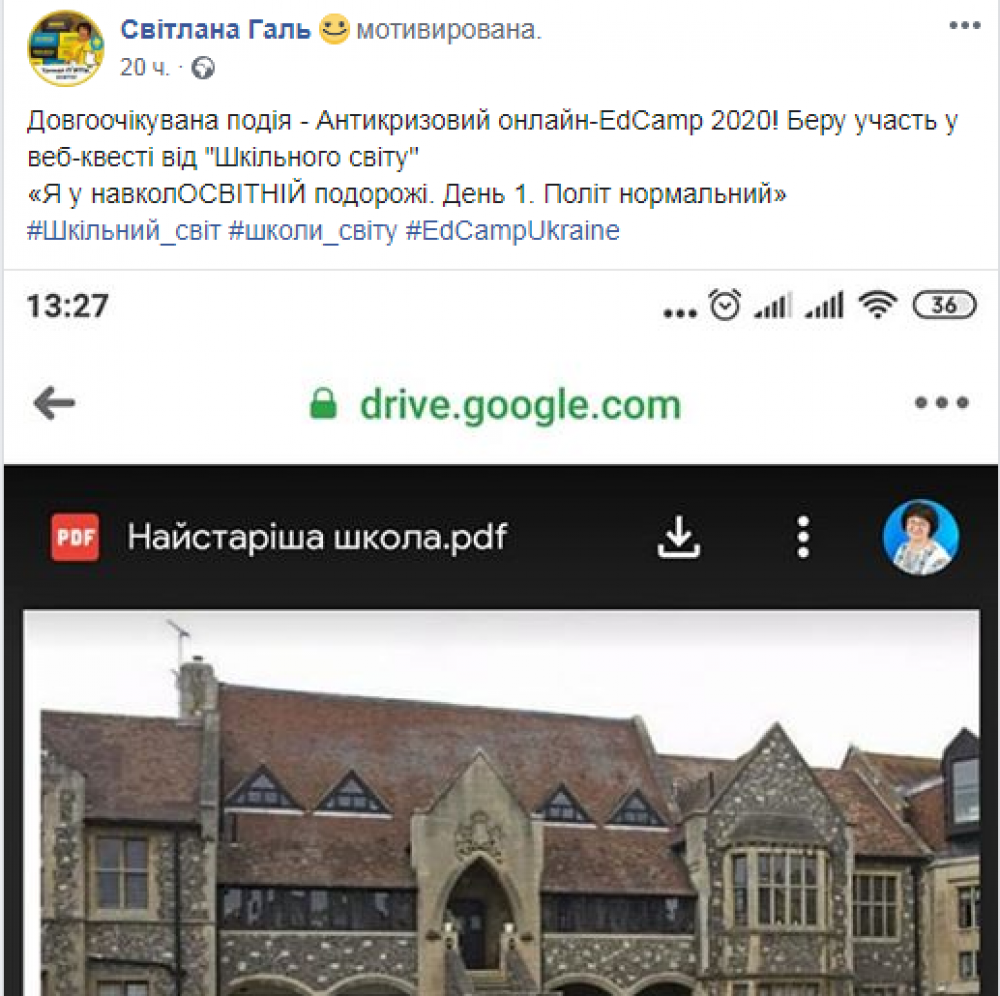Open the 20 ч. post timestamp
Viewport: 1000px width, 996px height.
click(x=145, y=68)
